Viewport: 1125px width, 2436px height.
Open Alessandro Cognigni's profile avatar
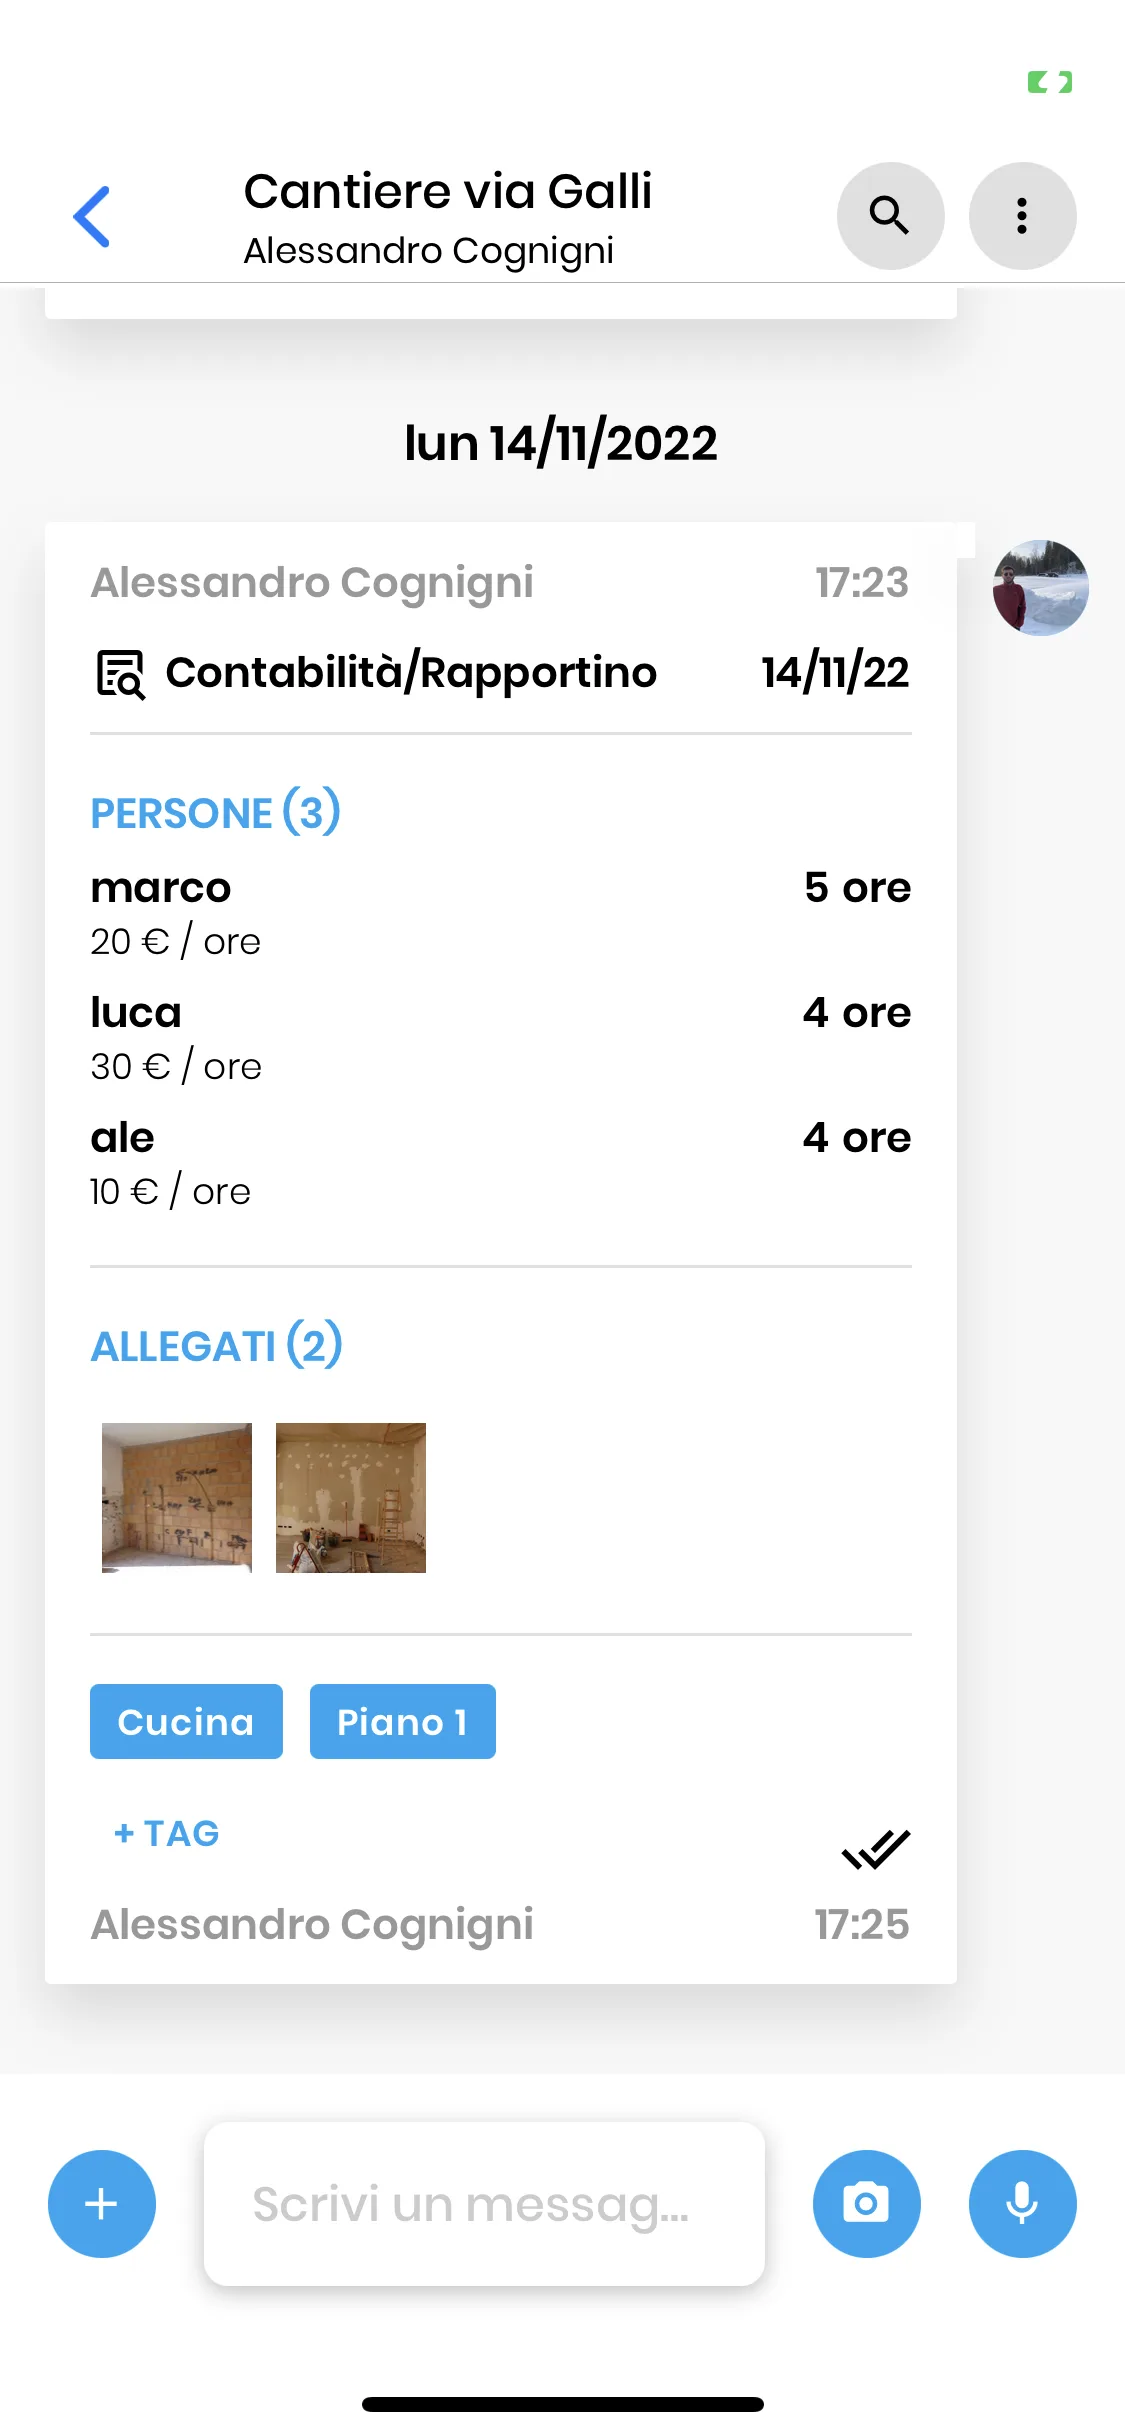1040,588
